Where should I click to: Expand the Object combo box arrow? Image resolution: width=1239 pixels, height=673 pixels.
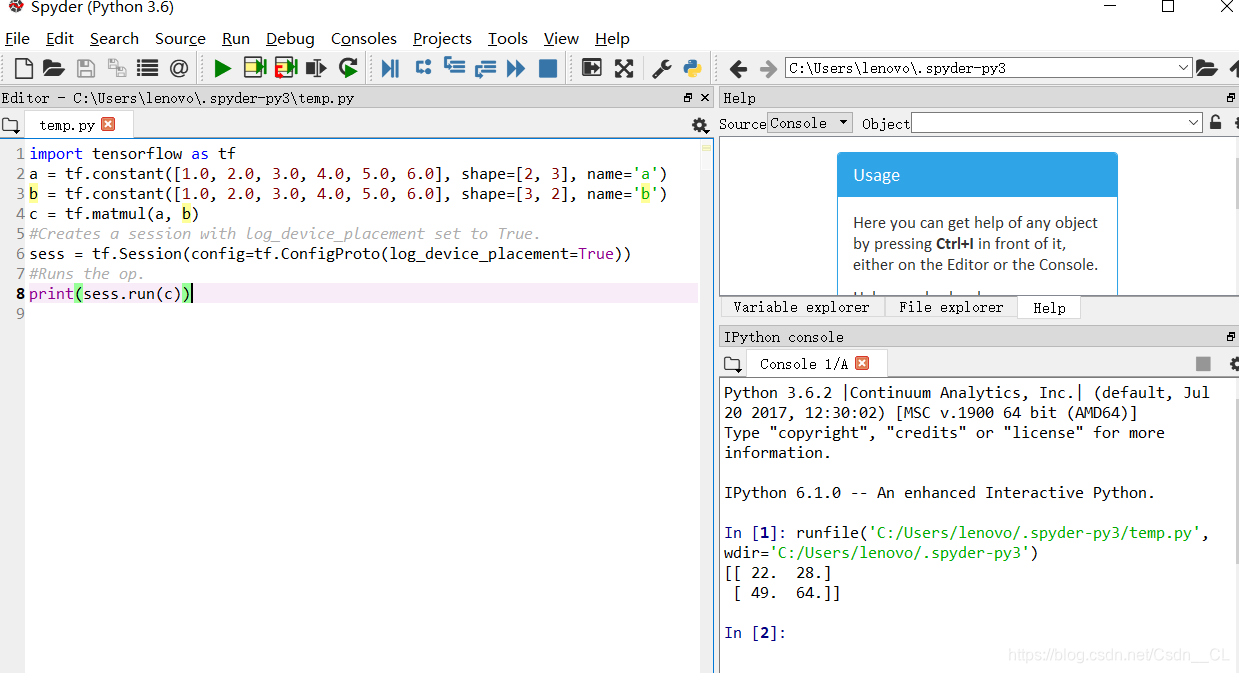1194,123
